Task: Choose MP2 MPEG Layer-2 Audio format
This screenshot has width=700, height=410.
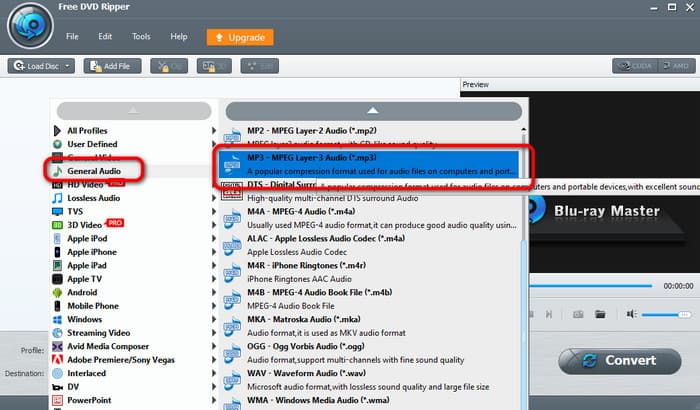Action: (371, 136)
